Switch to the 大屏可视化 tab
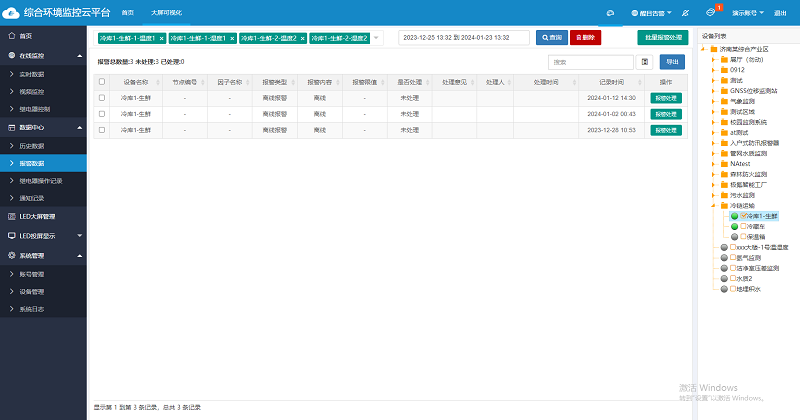 click(166, 13)
